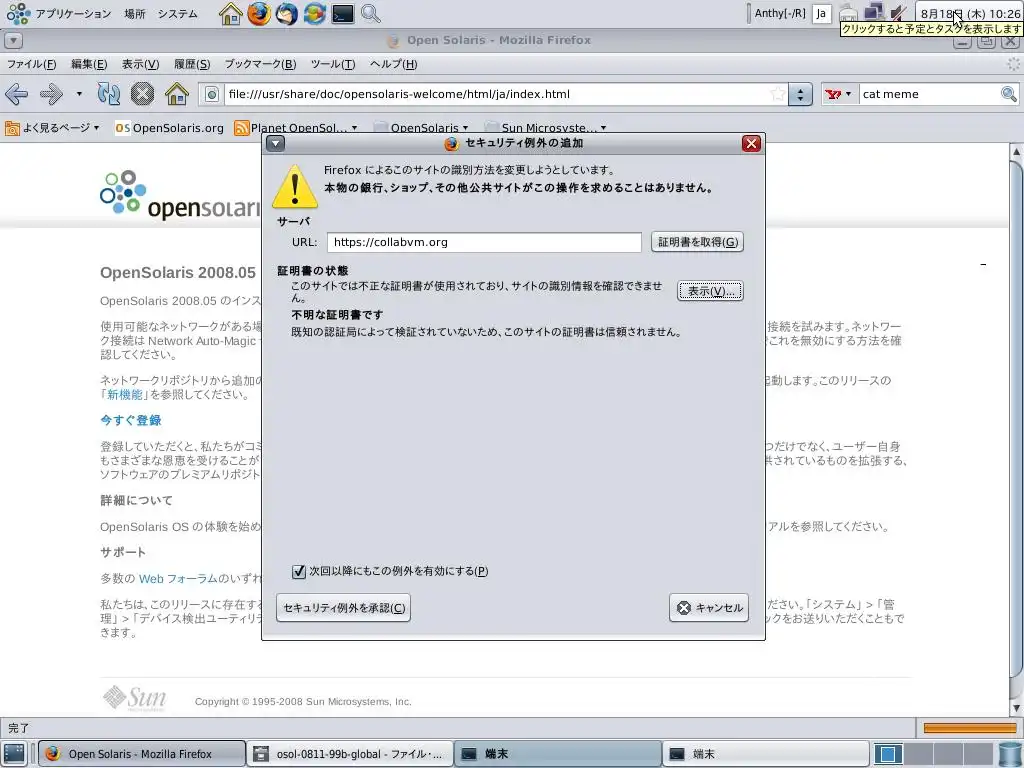Open the address bar history dropdown

(x=800, y=95)
